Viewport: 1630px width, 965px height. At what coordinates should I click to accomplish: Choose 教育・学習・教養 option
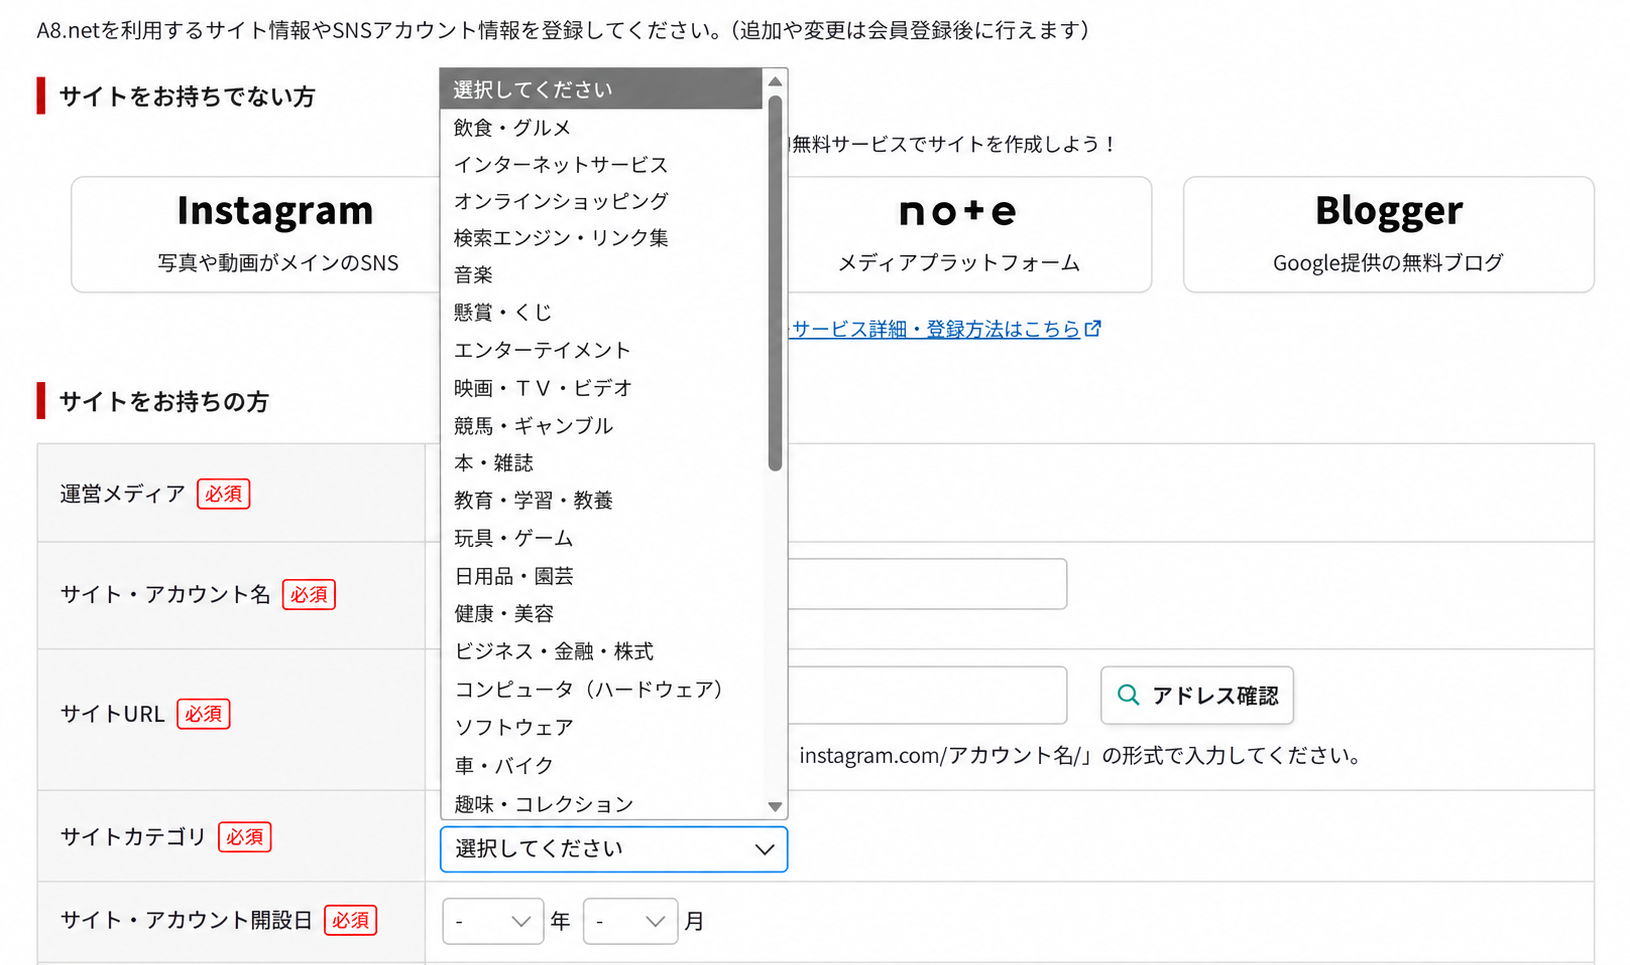point(602,500)
